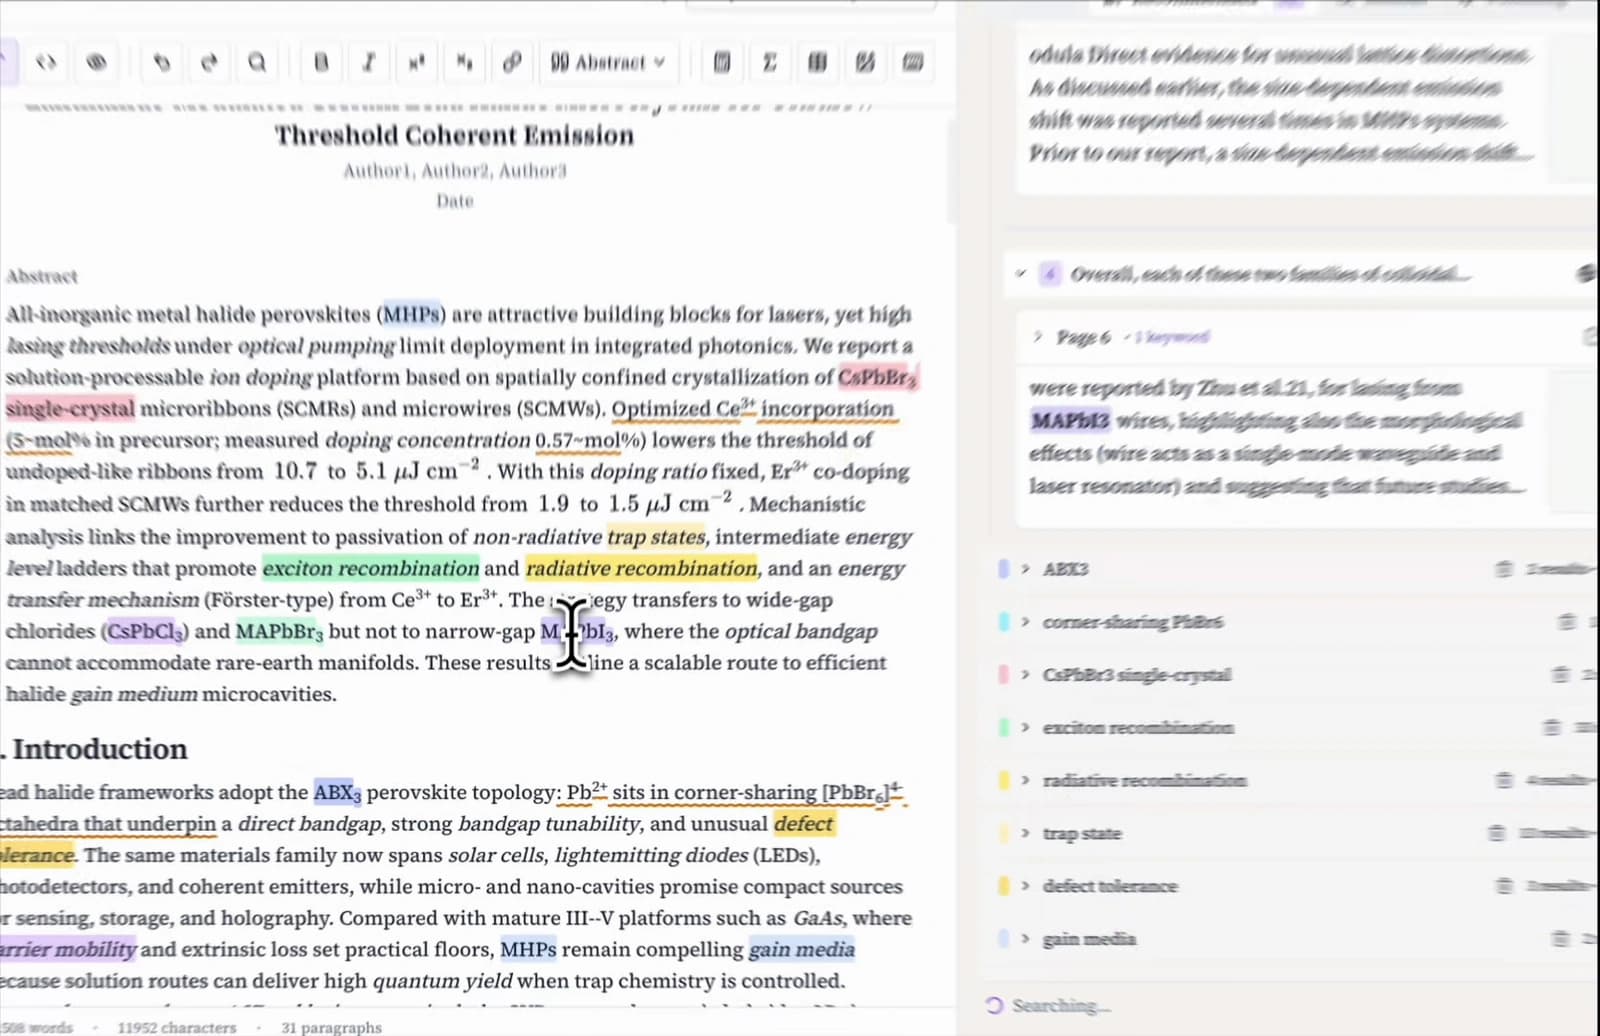Viewport: 1600px width, 1036px height.
Task: Delete the CsPbBr3 single-crystal keyword
Action: pyautogui.click(x=1560, y=675)
